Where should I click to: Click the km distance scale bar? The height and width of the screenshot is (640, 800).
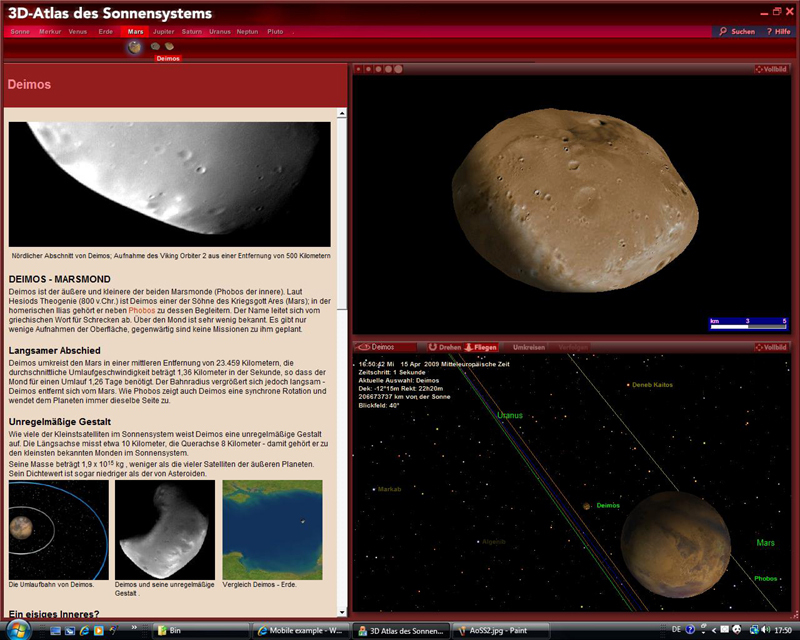pos(748,324)
